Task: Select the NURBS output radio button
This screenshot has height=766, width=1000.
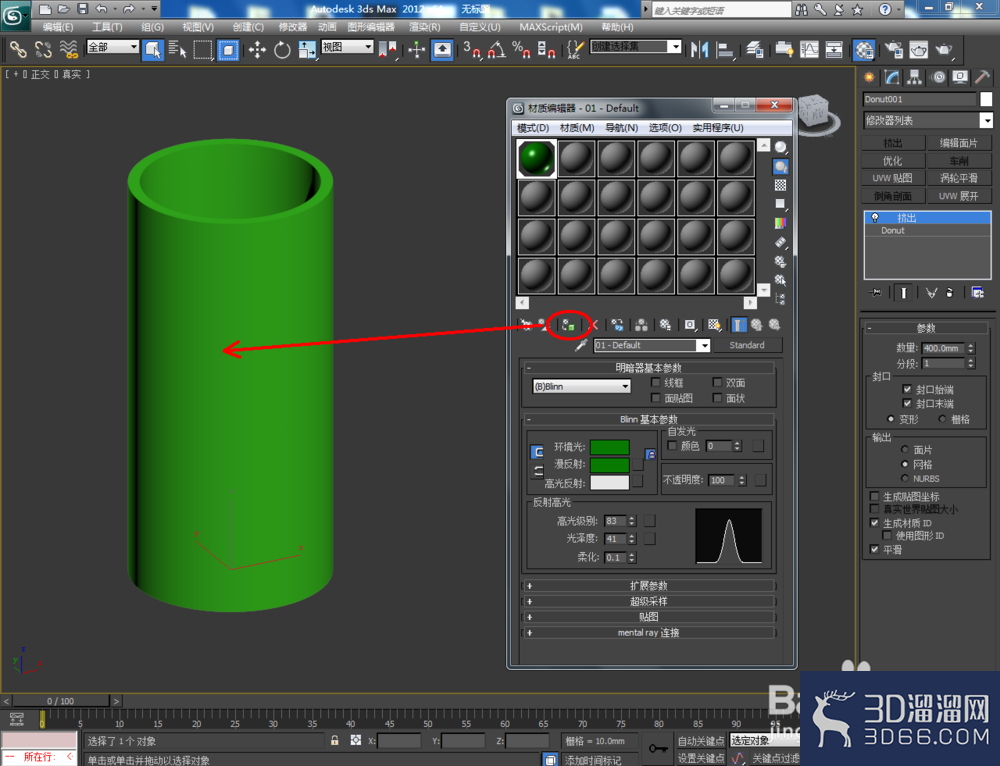Action: point(904,478)
